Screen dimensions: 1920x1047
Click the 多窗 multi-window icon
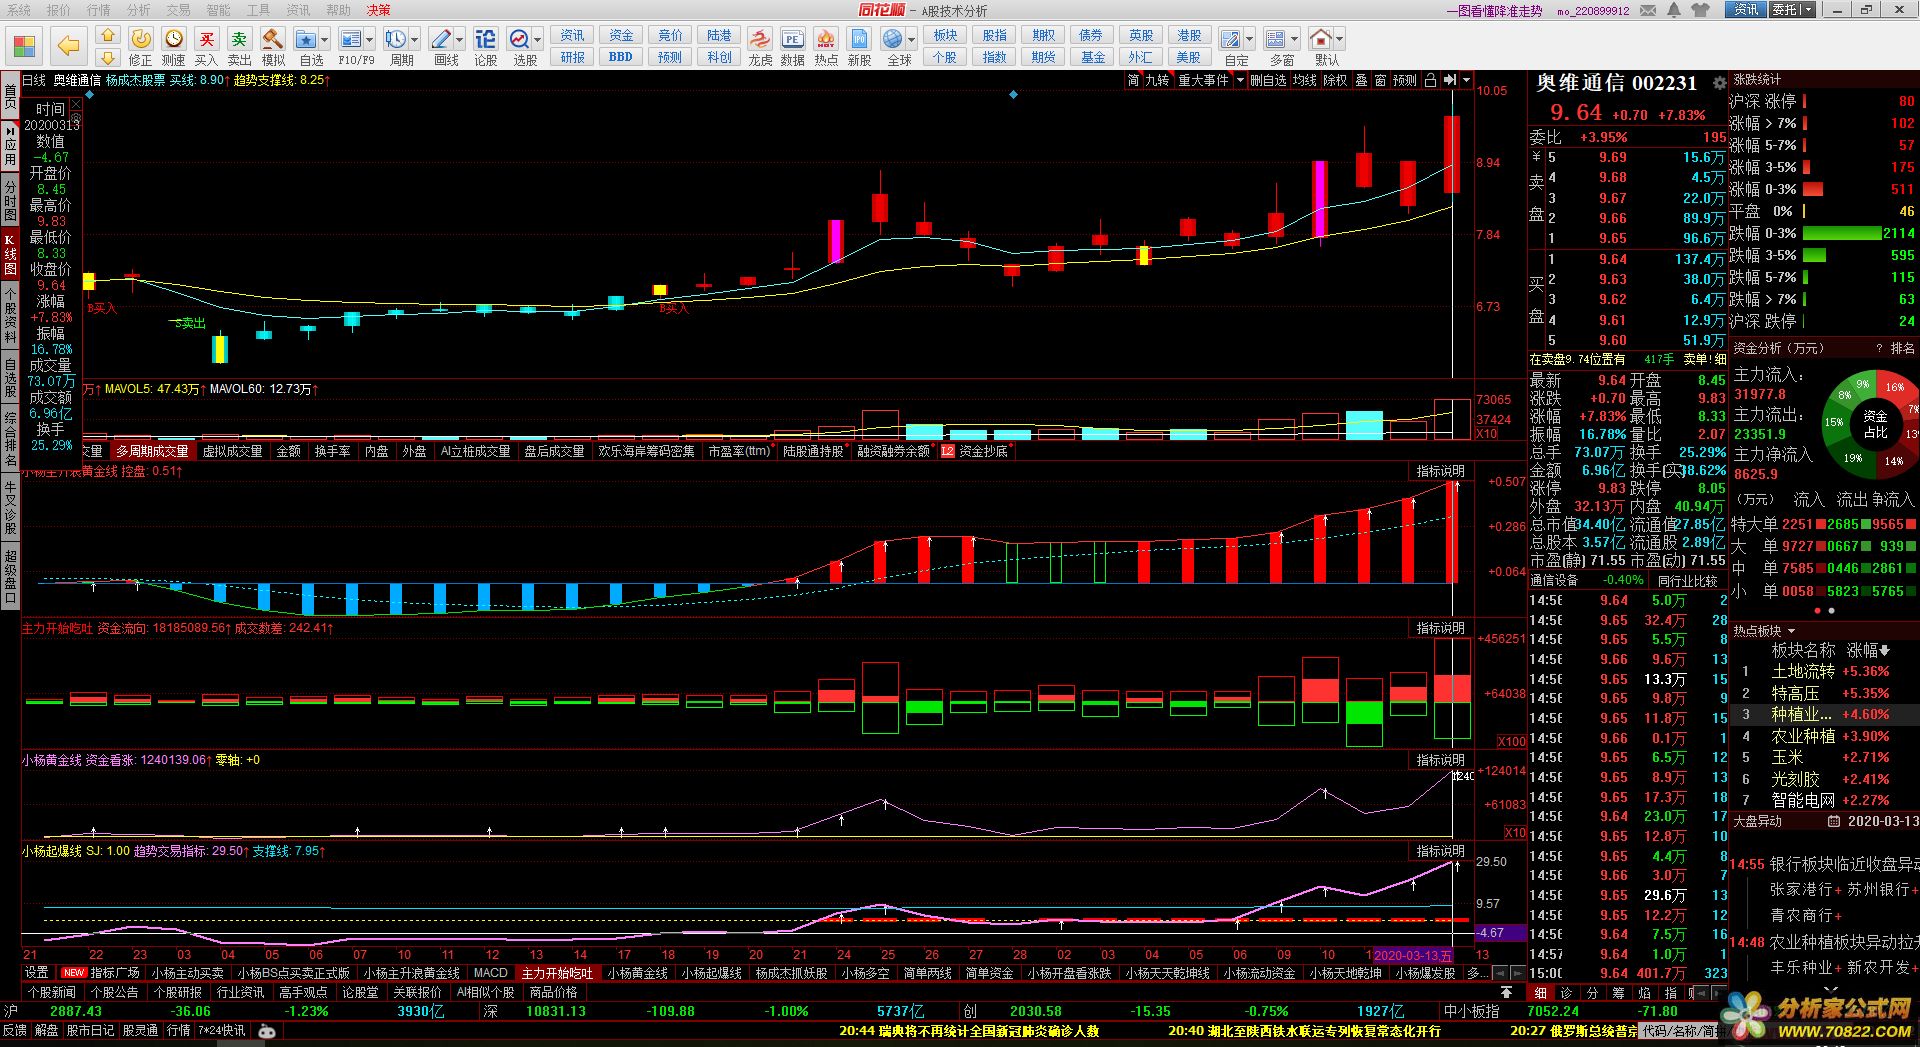pos(1275,39)
